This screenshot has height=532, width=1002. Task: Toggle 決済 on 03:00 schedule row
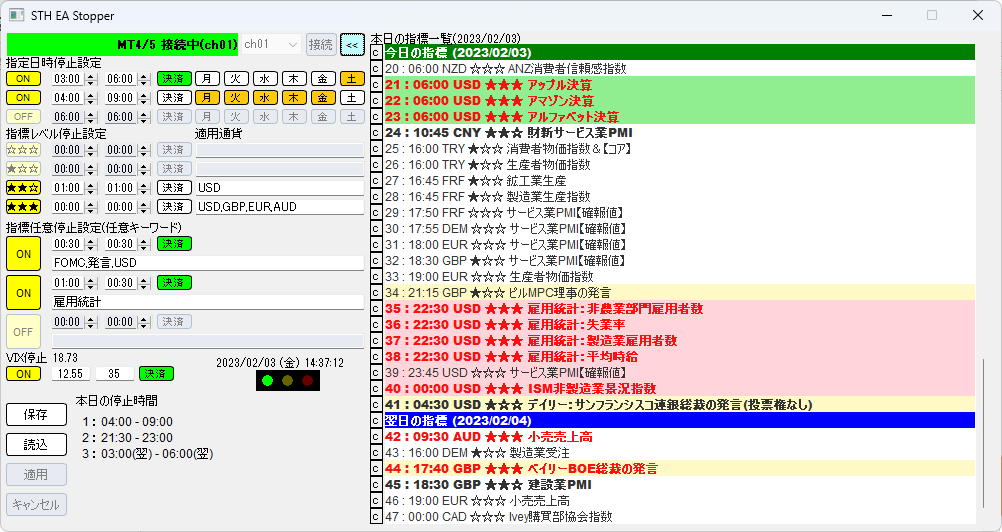point(174,79)
